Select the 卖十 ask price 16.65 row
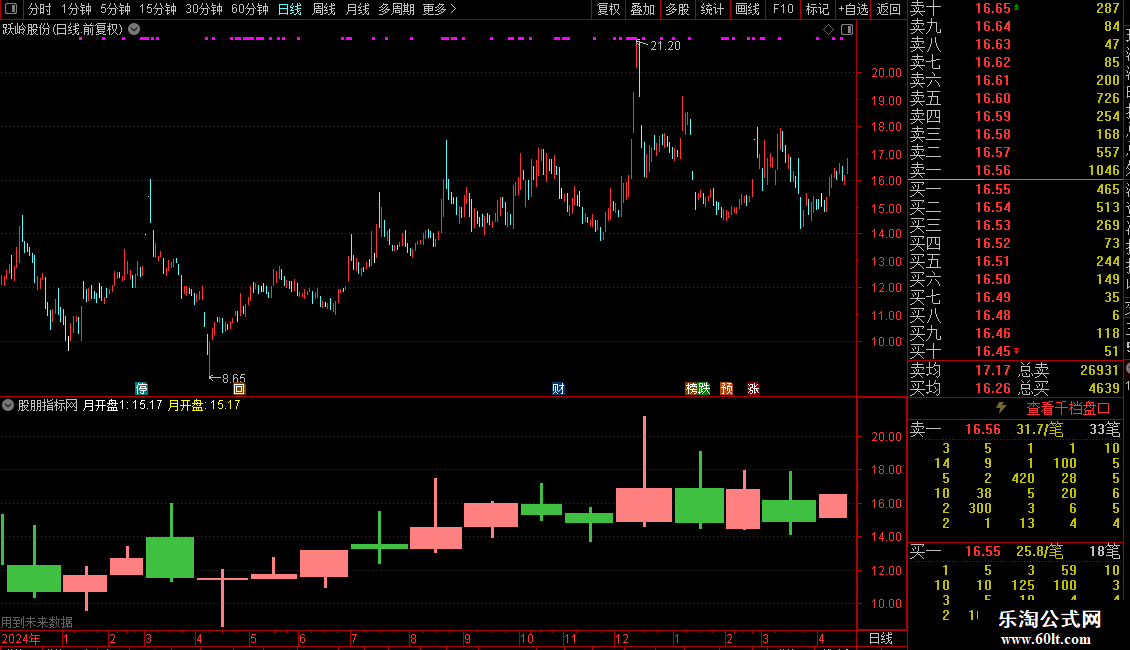Image resolution: width=1130 pixels, height=650 pixels. (1015, 8)
